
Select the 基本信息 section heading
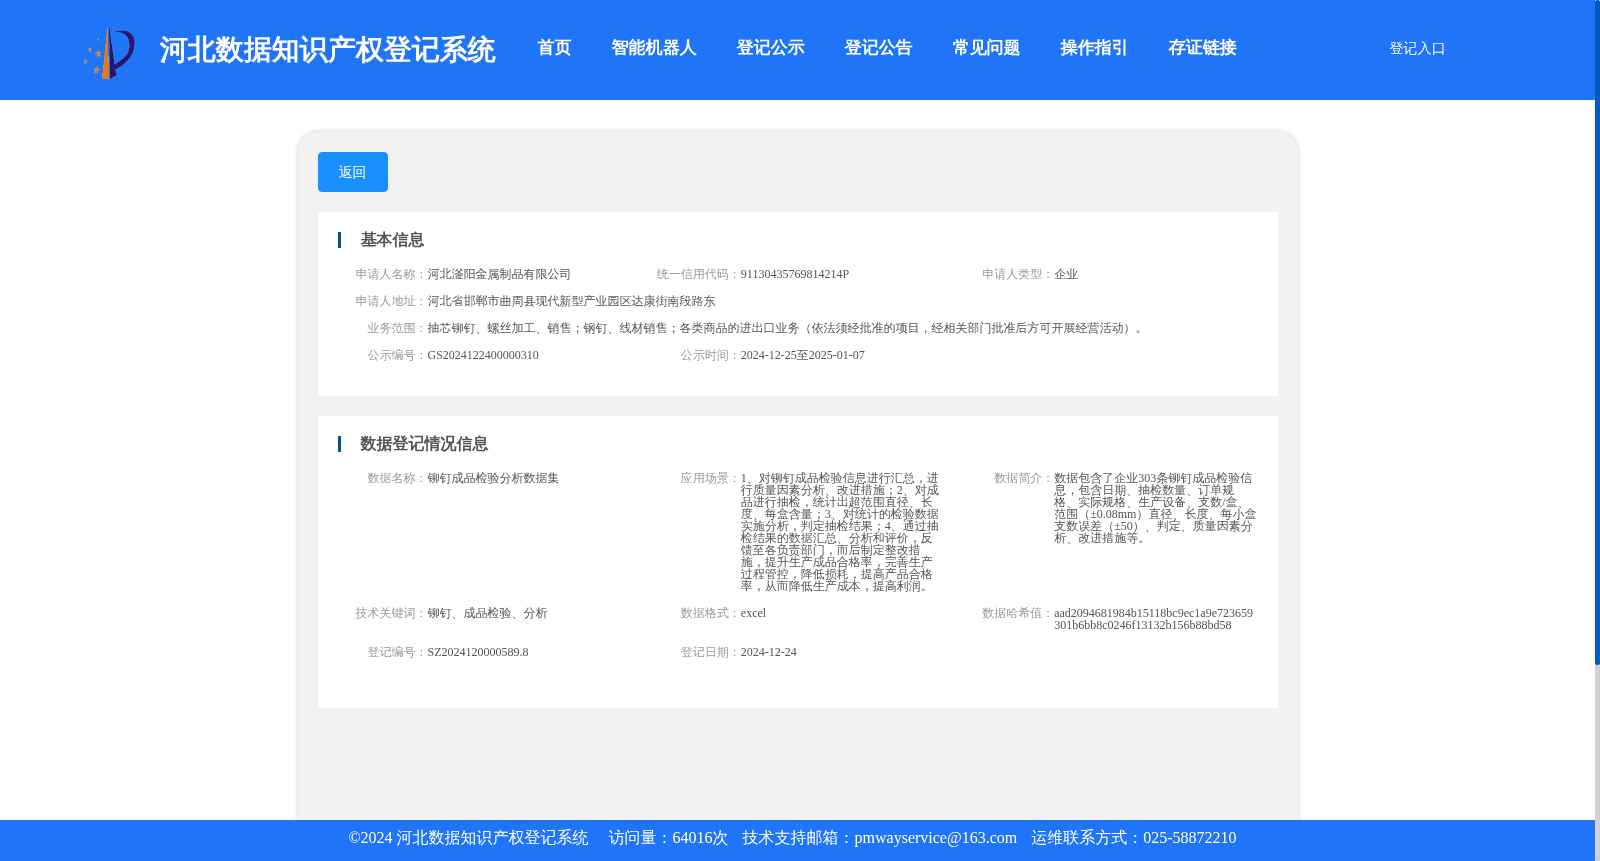(392, 240)
